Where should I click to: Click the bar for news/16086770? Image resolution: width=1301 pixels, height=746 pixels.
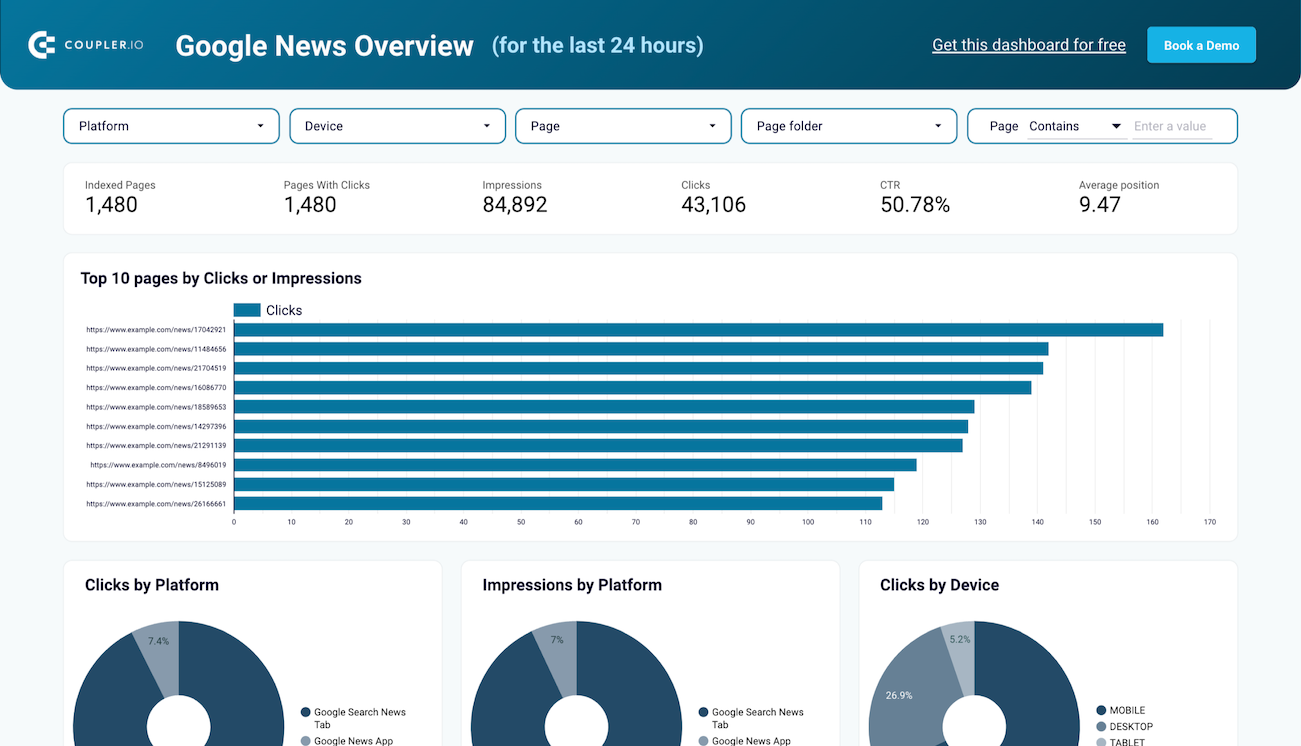click(x=632, y=387)
